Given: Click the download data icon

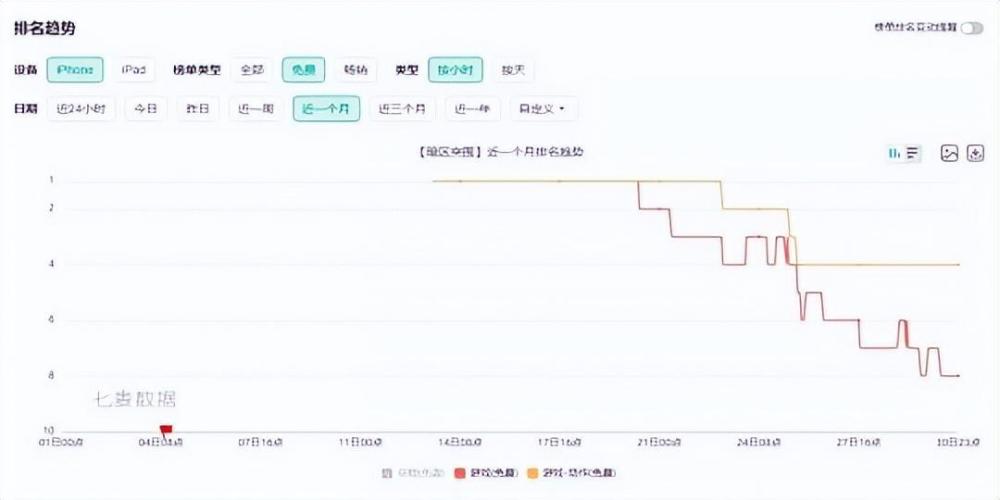Looking at the screenshot, I should [x=976, y=153].
